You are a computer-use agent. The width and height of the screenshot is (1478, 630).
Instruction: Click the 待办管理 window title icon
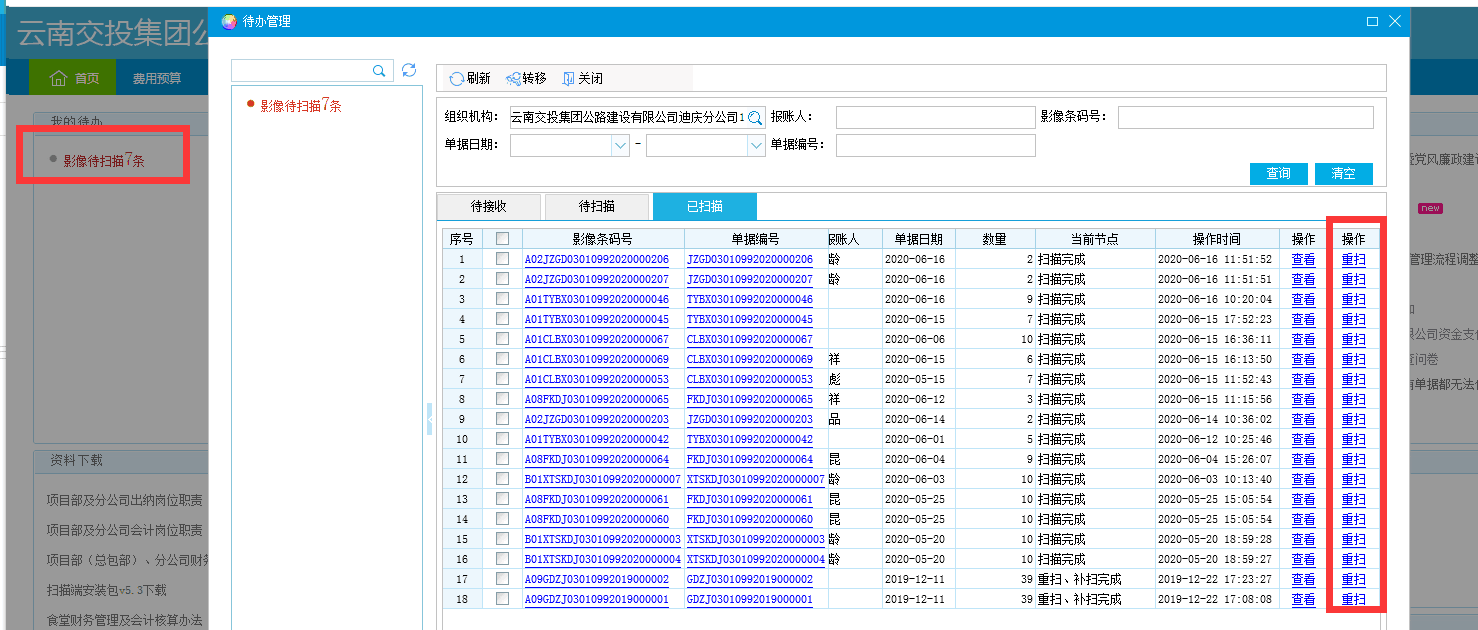(x=229, y=21)
